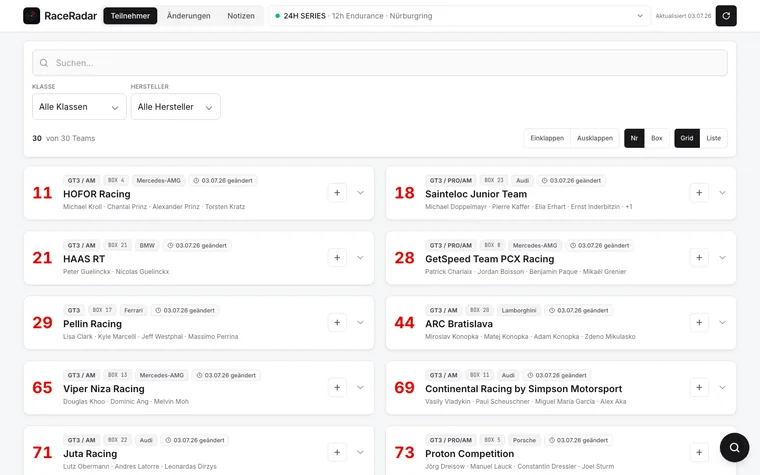This screenshot has height=475, width=760.
Task: Click the GetSpeed Team PCX Racing name
Action: [x=490, y=259]
